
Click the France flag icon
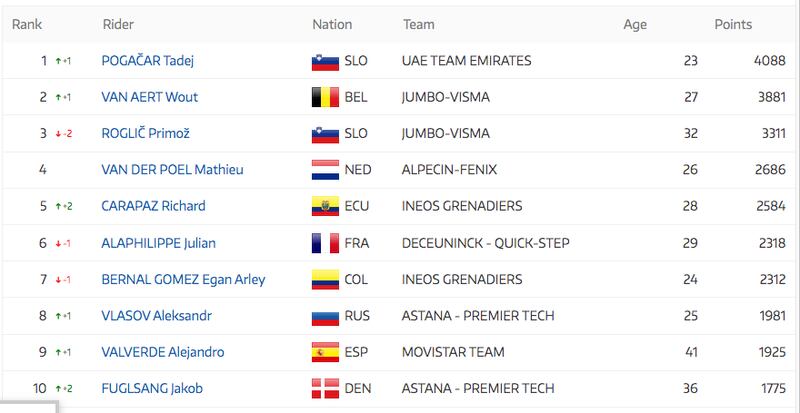click(x=326, y=243)
